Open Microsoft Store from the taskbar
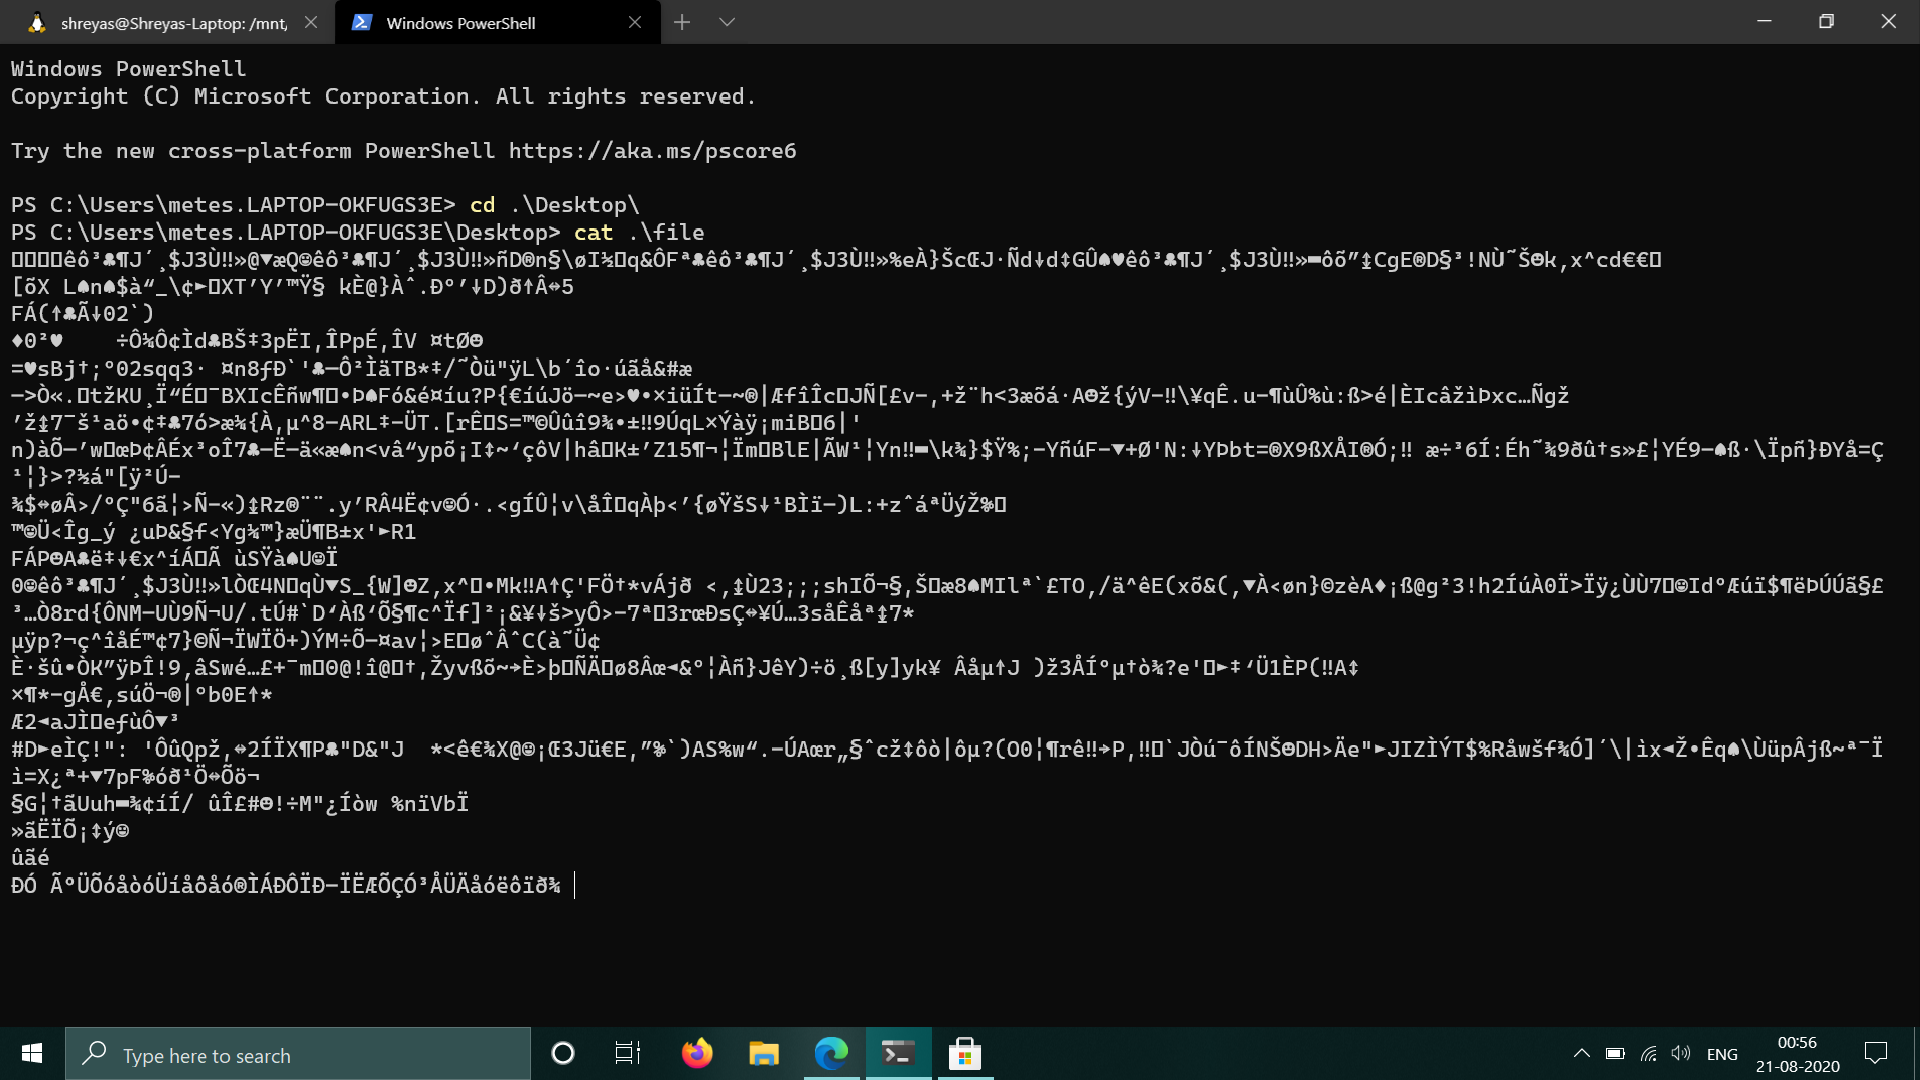 pyautogui.click(x=965, y=1053)
